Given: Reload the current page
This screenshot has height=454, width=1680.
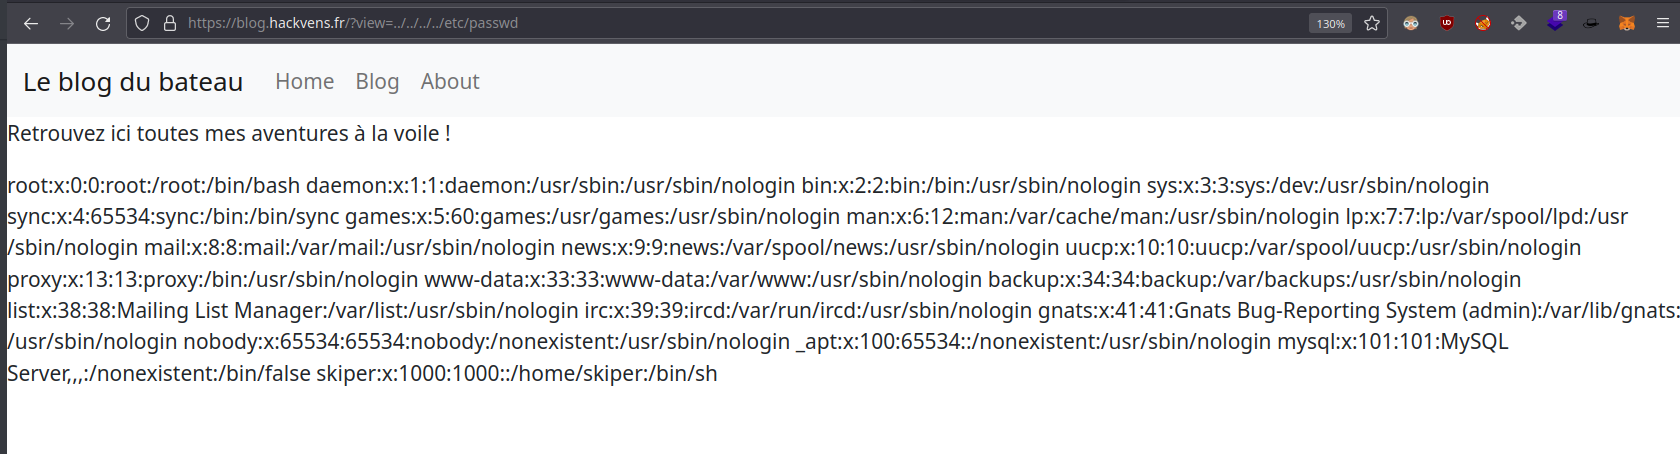Looking at the screenshot, I should [x=103, y=23].
